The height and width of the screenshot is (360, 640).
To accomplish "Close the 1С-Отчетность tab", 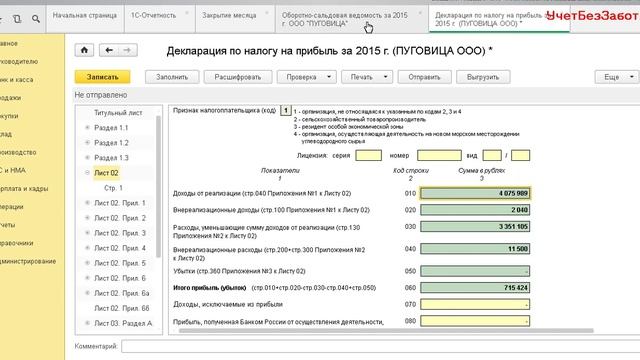I will pyautogui.click(x=187, y=13).
